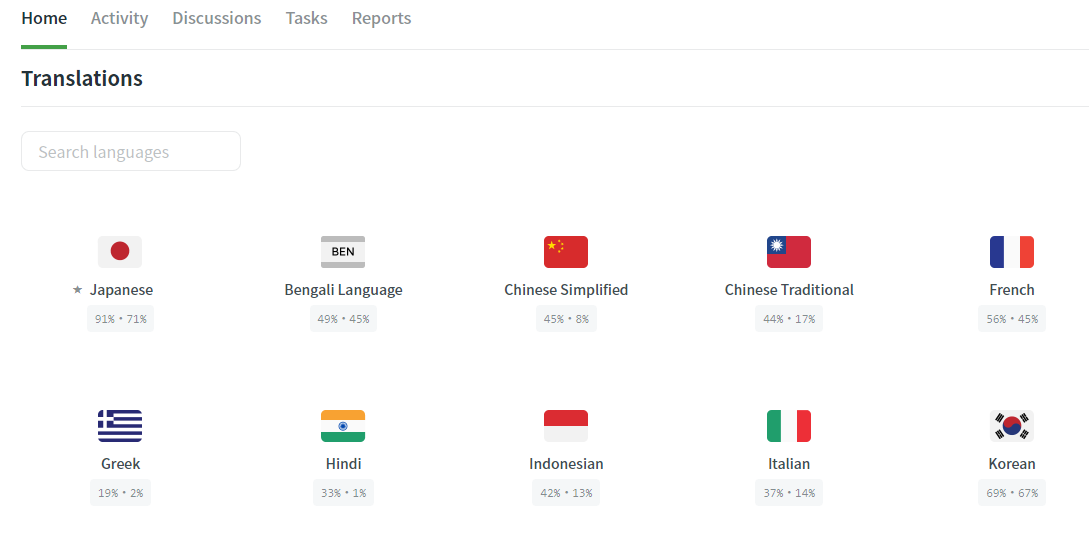Image resolution: width=1089 pixels, height=550 pixels.
Task: Click the star next to Japanese
Action: tap(78, 290)
